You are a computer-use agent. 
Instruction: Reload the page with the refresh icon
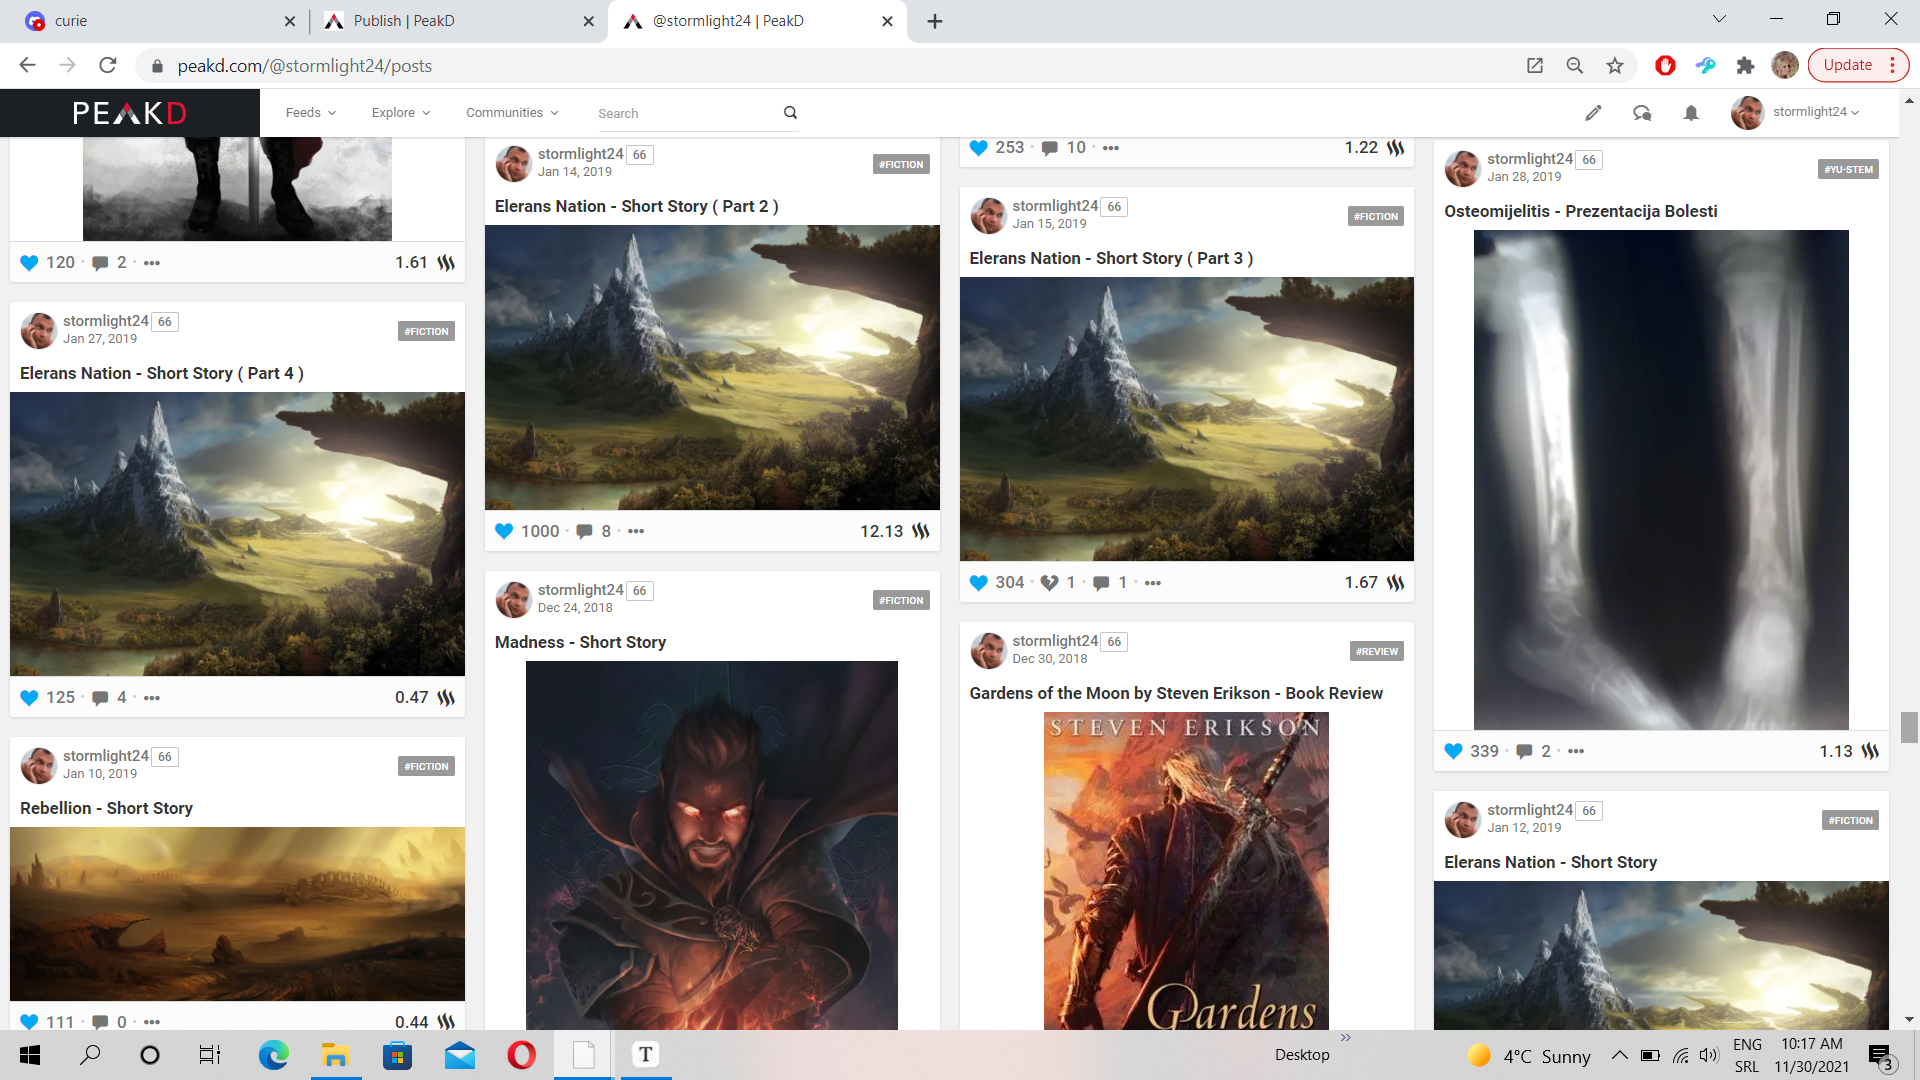pos(108,66)
